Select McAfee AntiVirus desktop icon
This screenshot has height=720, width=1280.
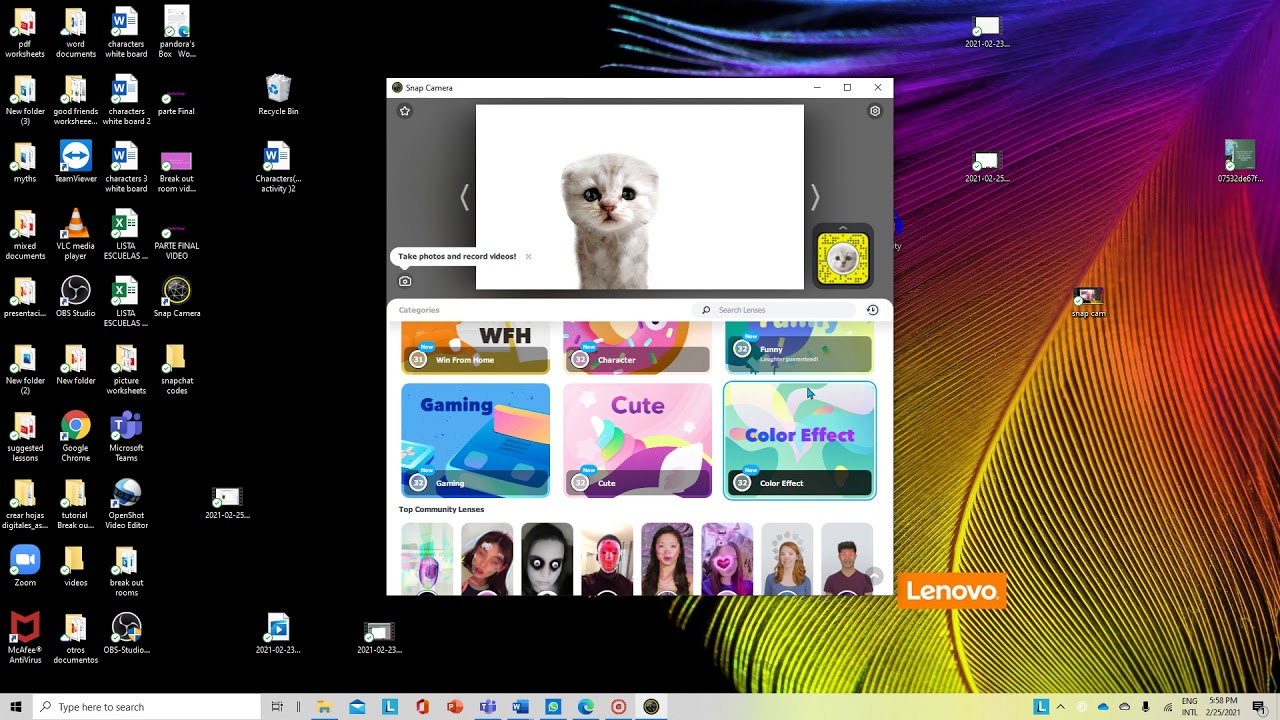25,638
